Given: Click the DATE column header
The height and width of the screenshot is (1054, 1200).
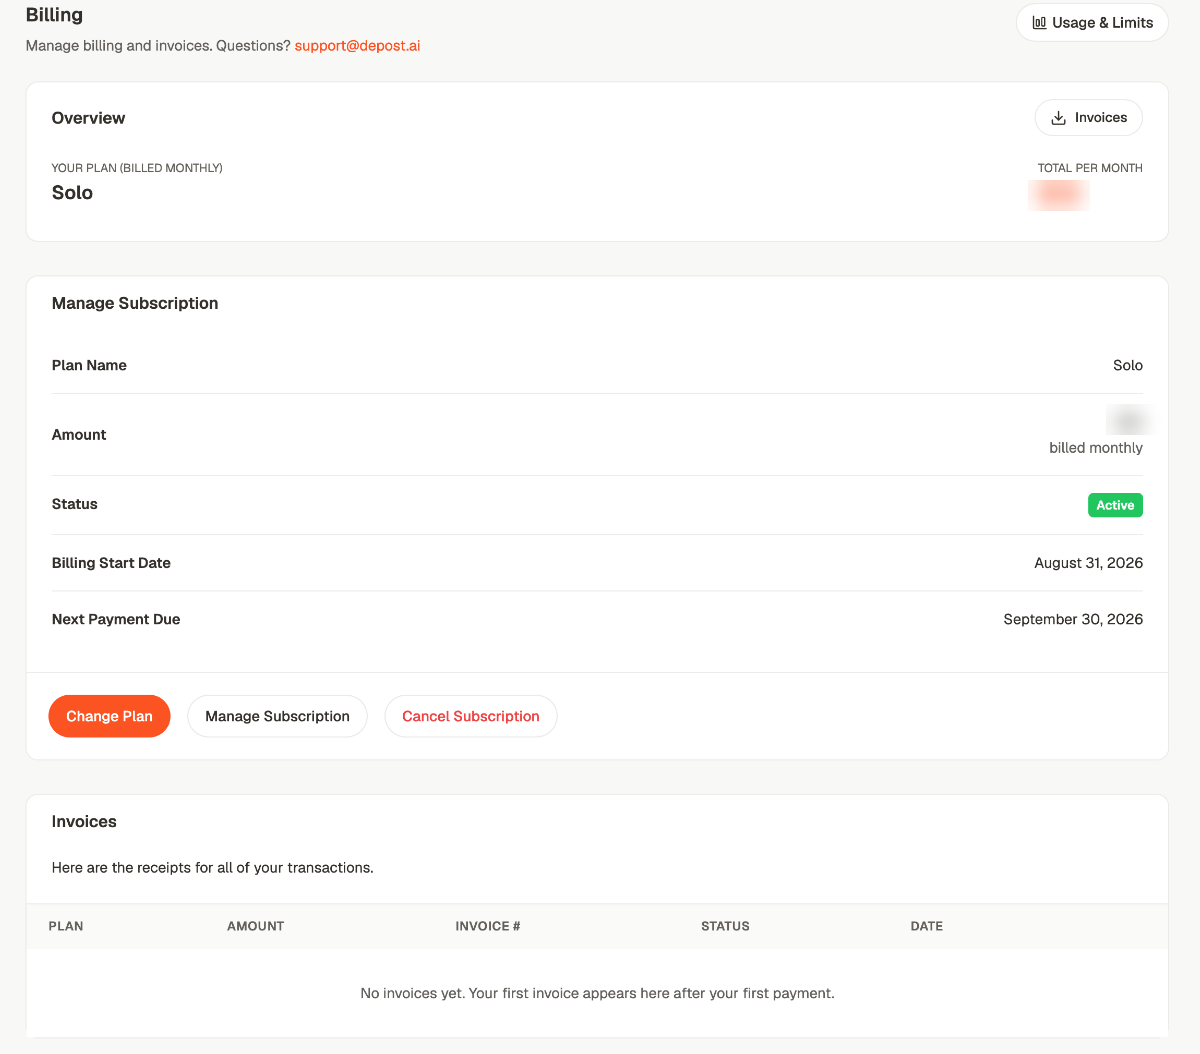Looking at the screenshot, I should click(x=927, y=926).
